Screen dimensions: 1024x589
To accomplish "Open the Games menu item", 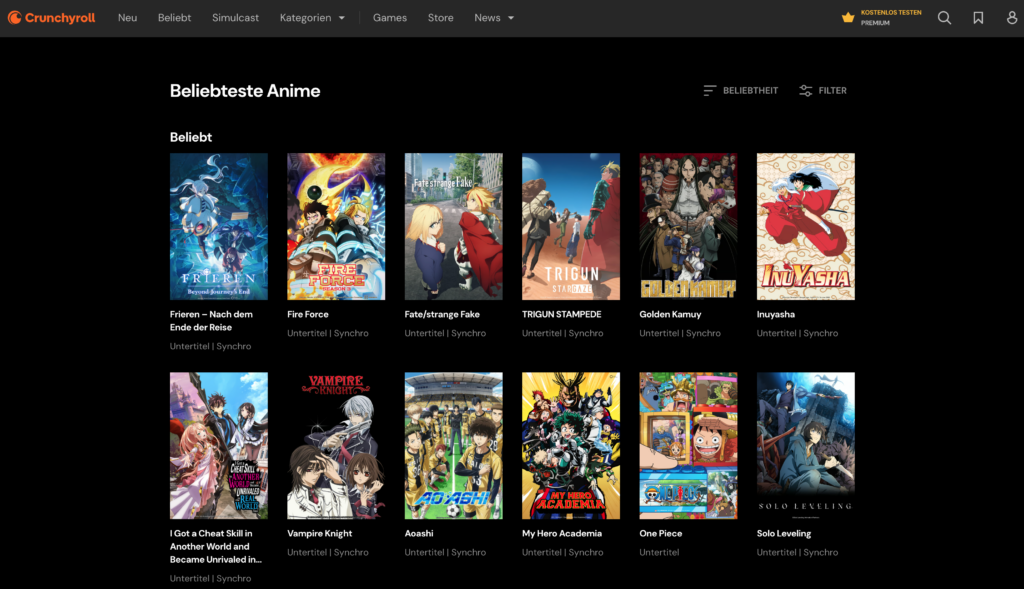I will (x=390, y=18).
